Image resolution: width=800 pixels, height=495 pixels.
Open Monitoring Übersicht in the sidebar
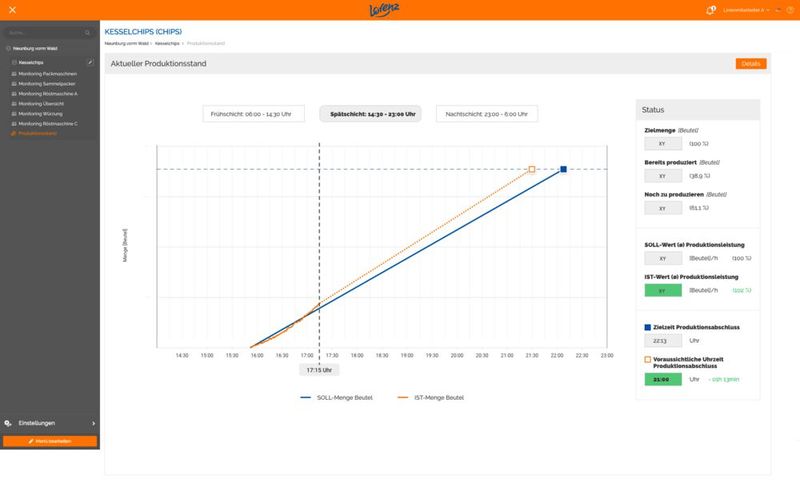[x=41, y=104]
